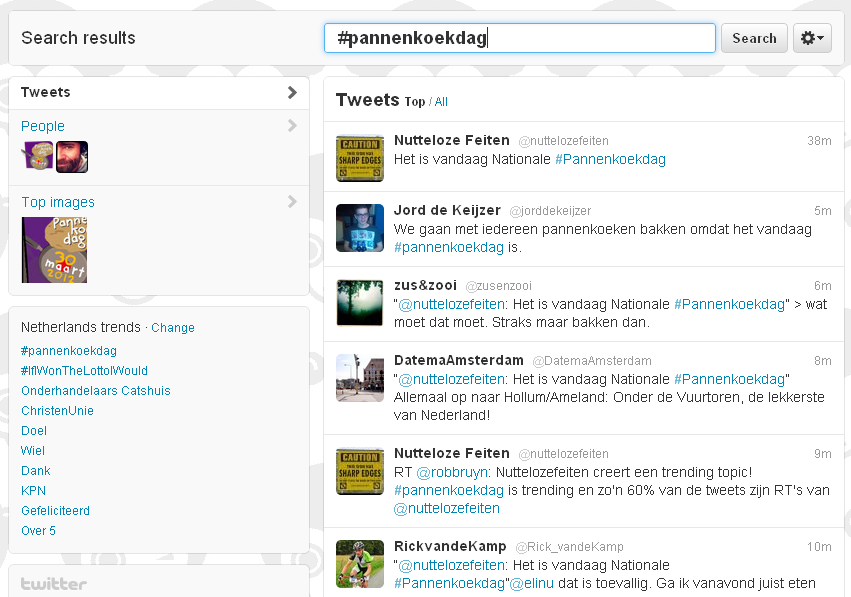The image size is (851, 597).
Task: Open the RickvandeKamp profile name
Action: click(450, 547)
